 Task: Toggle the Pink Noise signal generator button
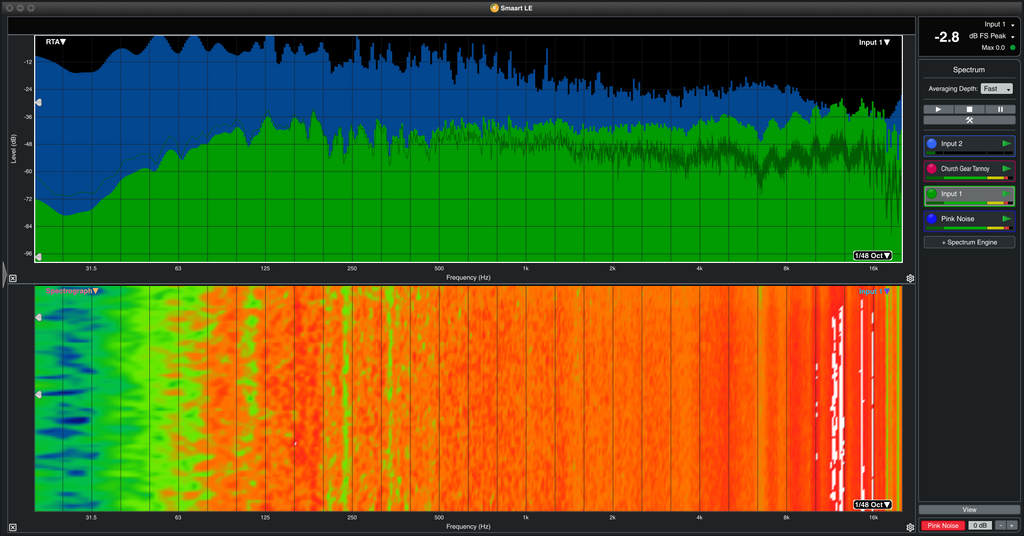click(942, 526)
